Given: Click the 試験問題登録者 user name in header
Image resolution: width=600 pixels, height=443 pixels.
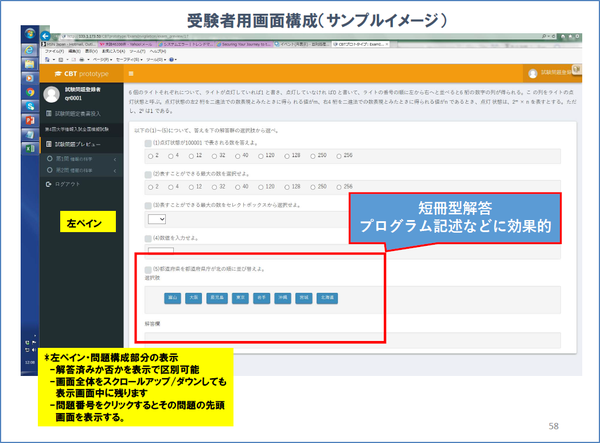Looking at the screenshot, I should (556, 72).
